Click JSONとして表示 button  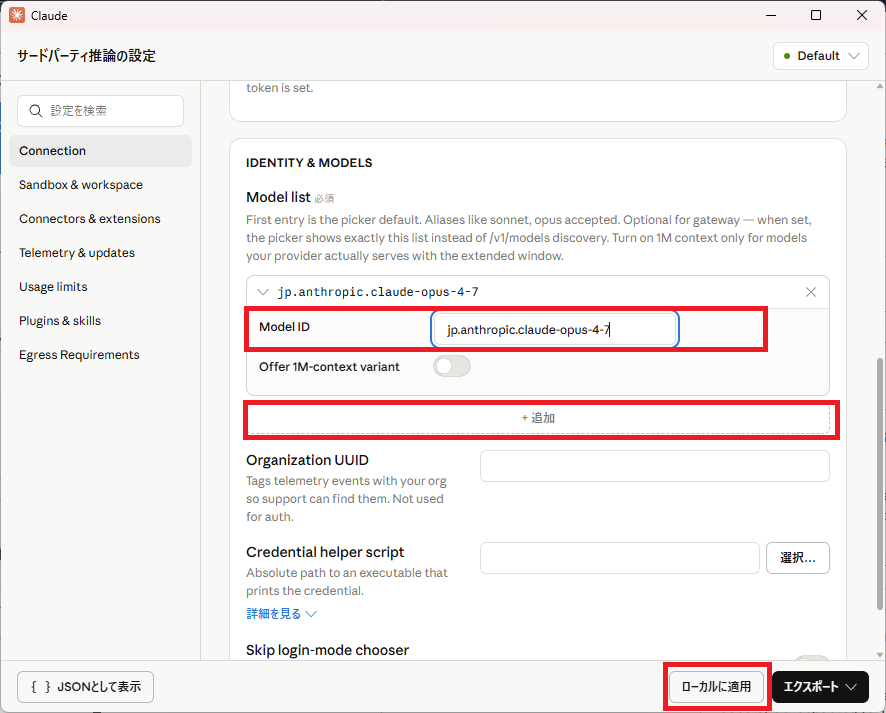pos(85,686)
